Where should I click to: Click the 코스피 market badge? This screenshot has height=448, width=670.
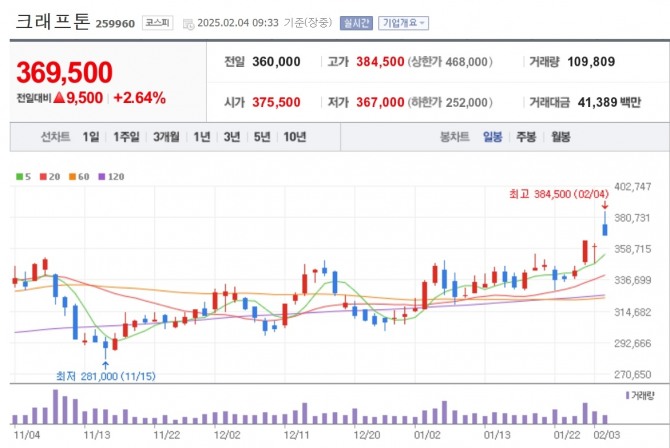pos(157,23)
